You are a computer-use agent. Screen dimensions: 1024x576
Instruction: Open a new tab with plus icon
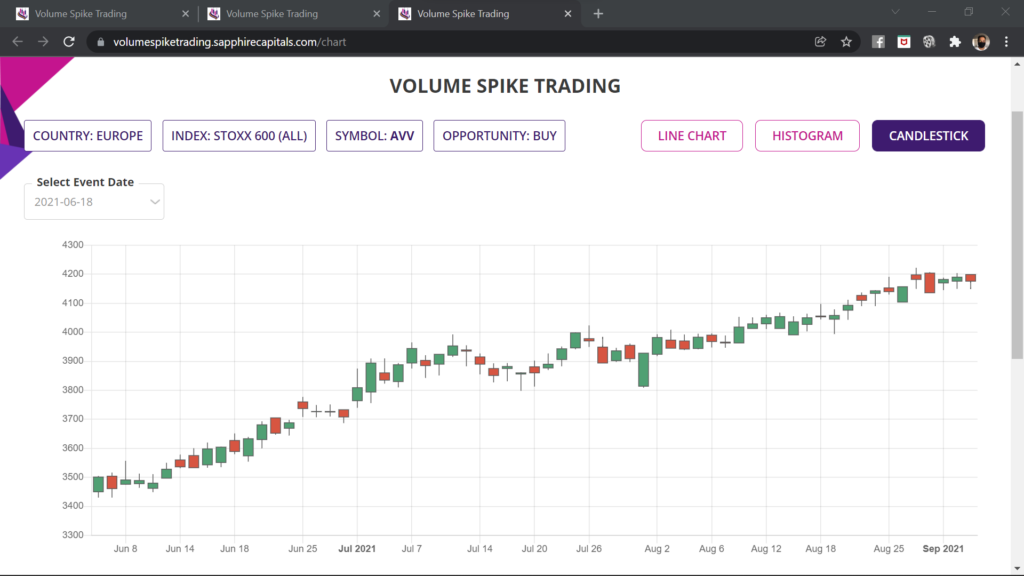(598, 14)
